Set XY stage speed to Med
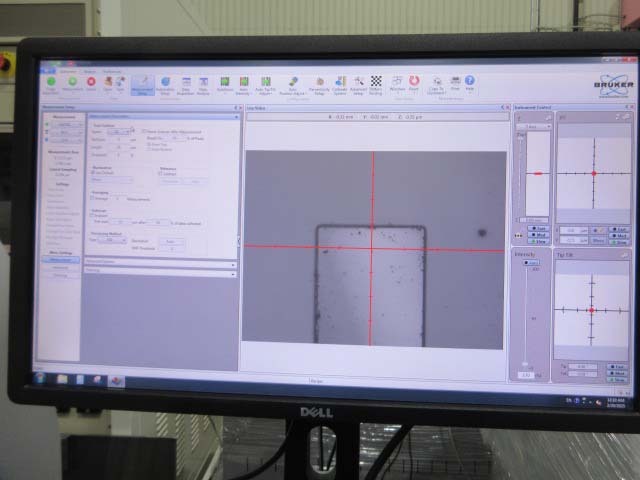This screenshot has width=640, height=480. point(619,236)
